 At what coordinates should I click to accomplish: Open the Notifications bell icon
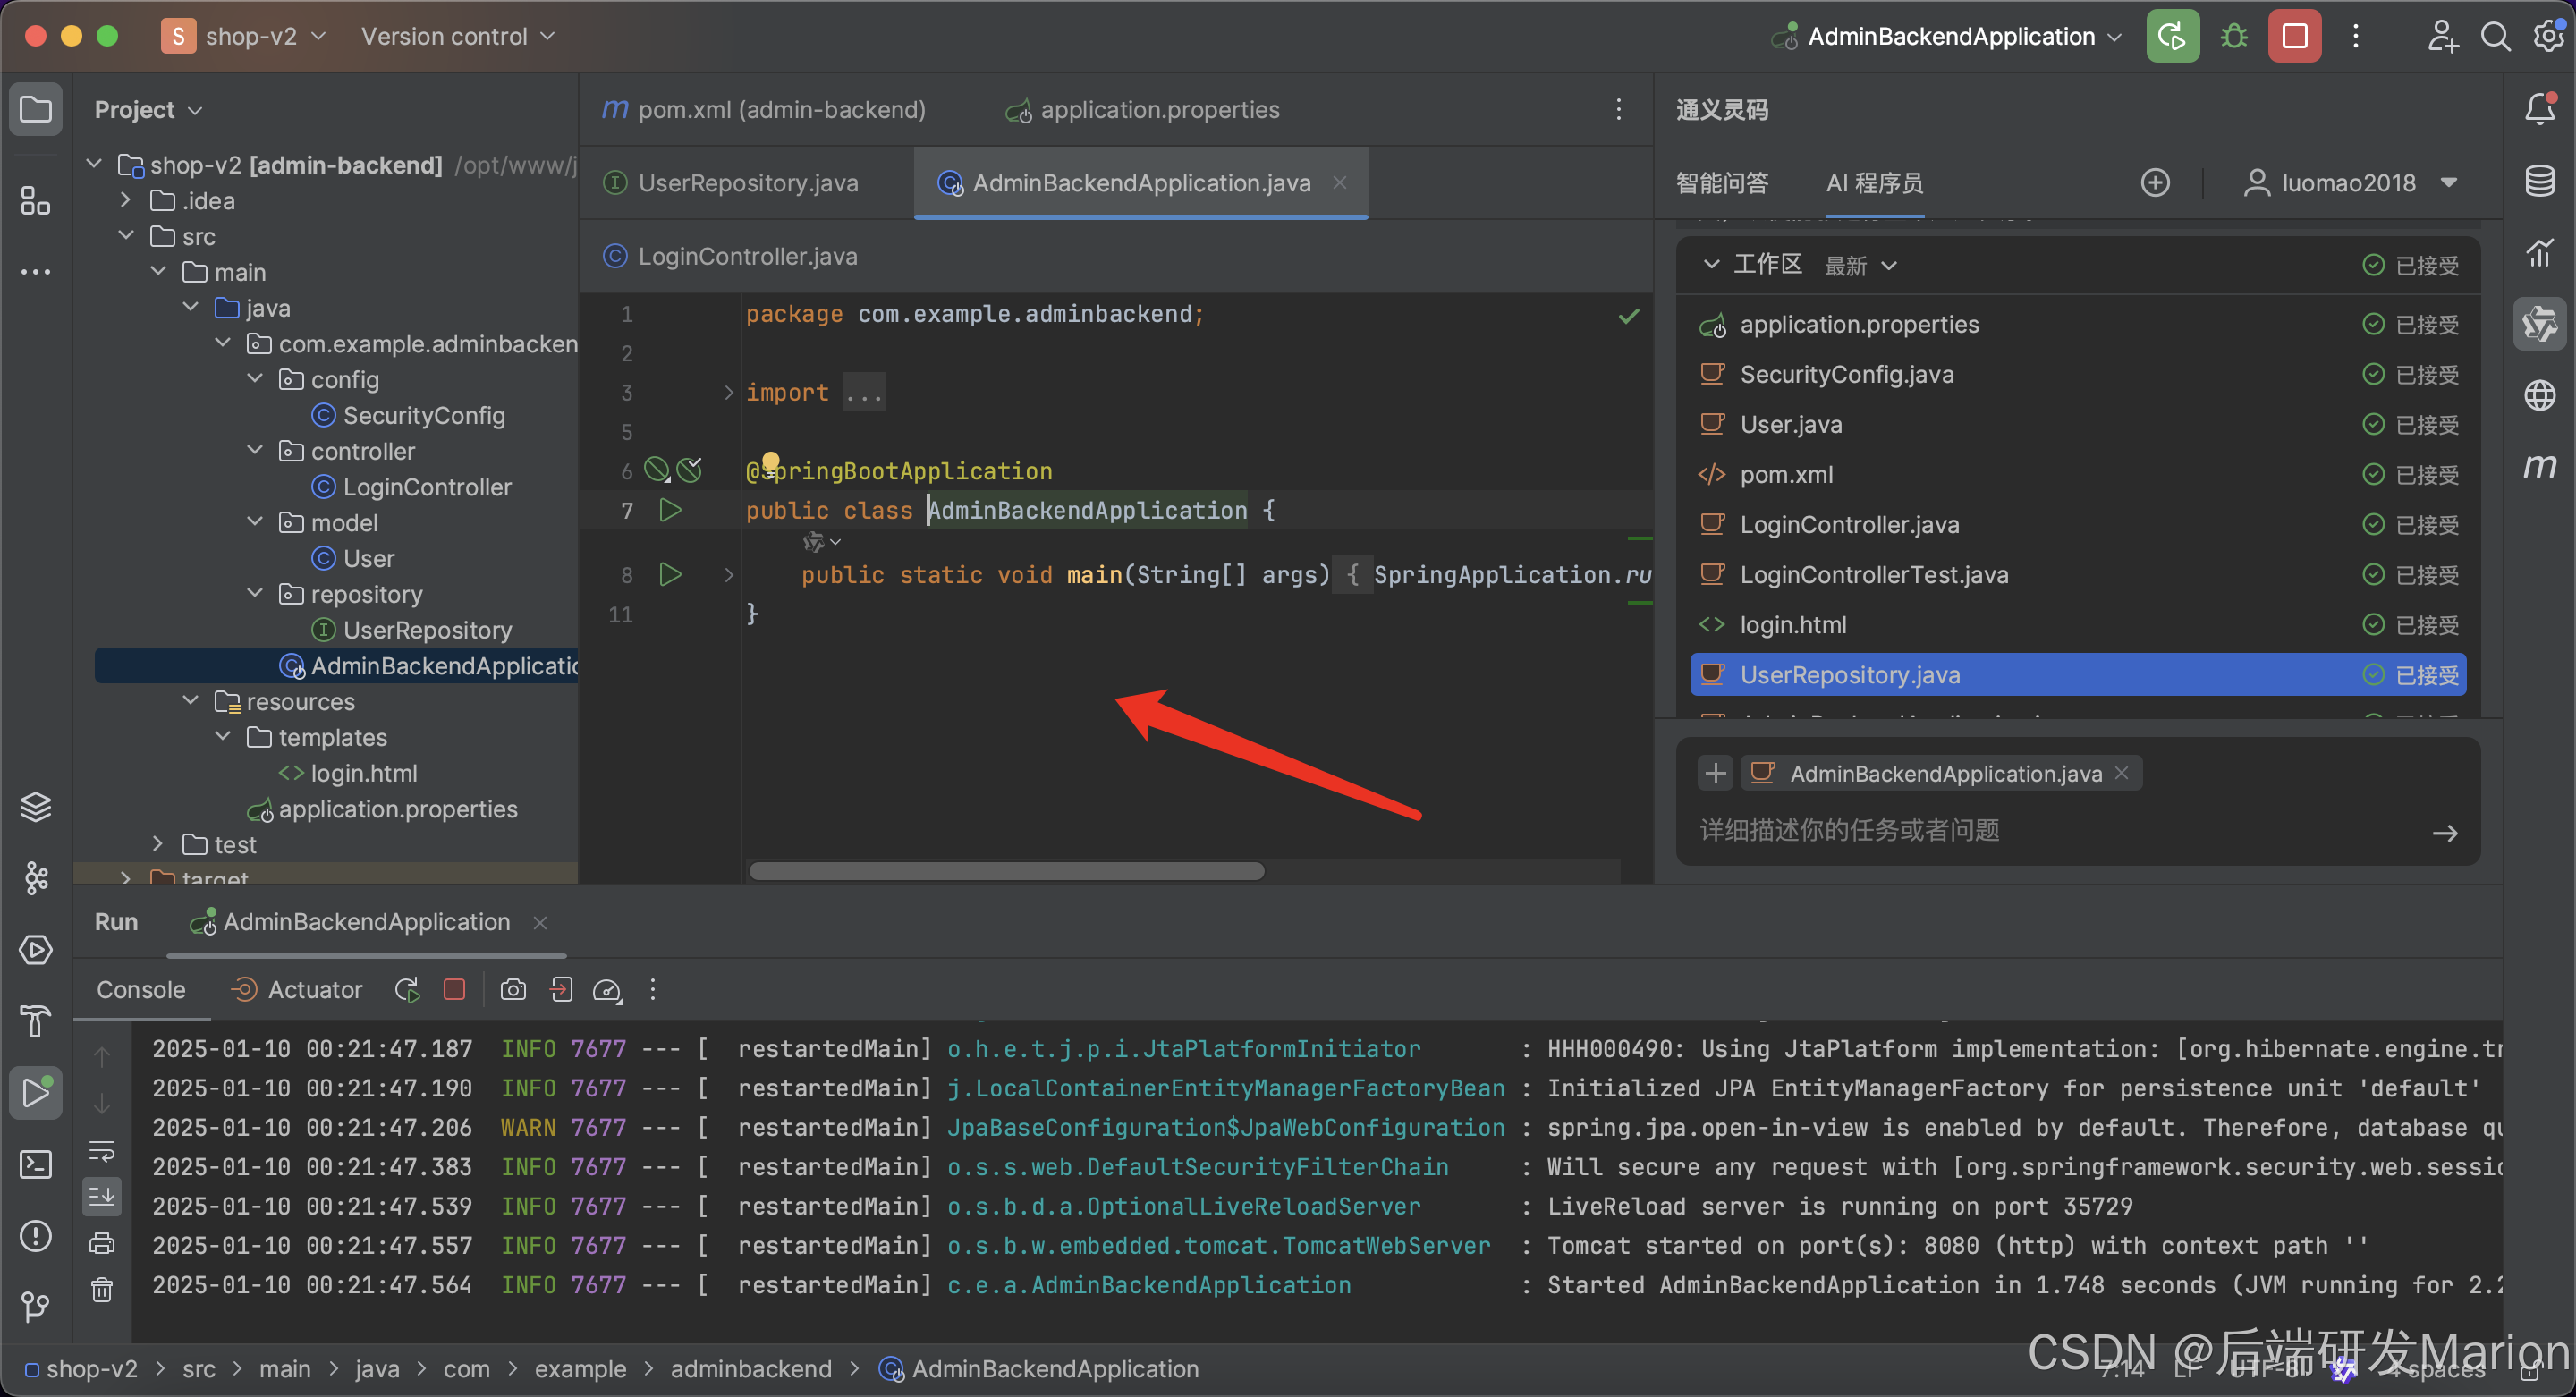tap(2540, 109)
